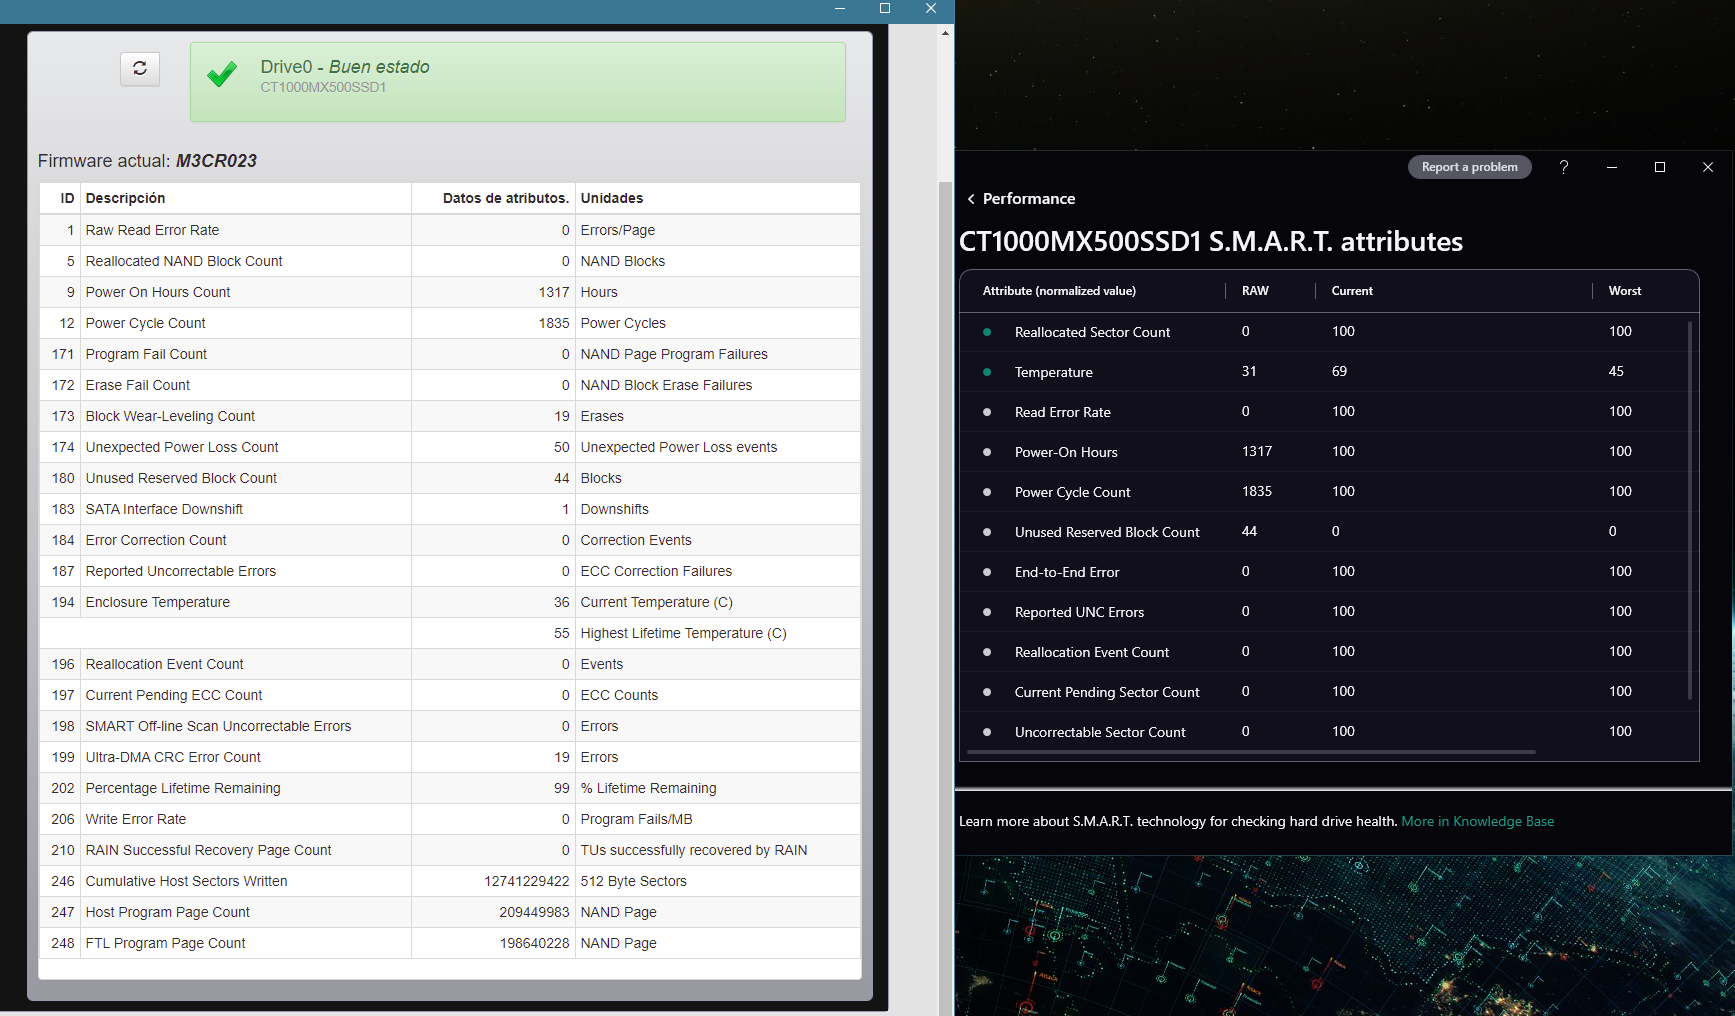Click the Power-On Hours RAW value 1317
Image resolution: width=1735 pixels, height=1016 pixels.
[1257, 451]
